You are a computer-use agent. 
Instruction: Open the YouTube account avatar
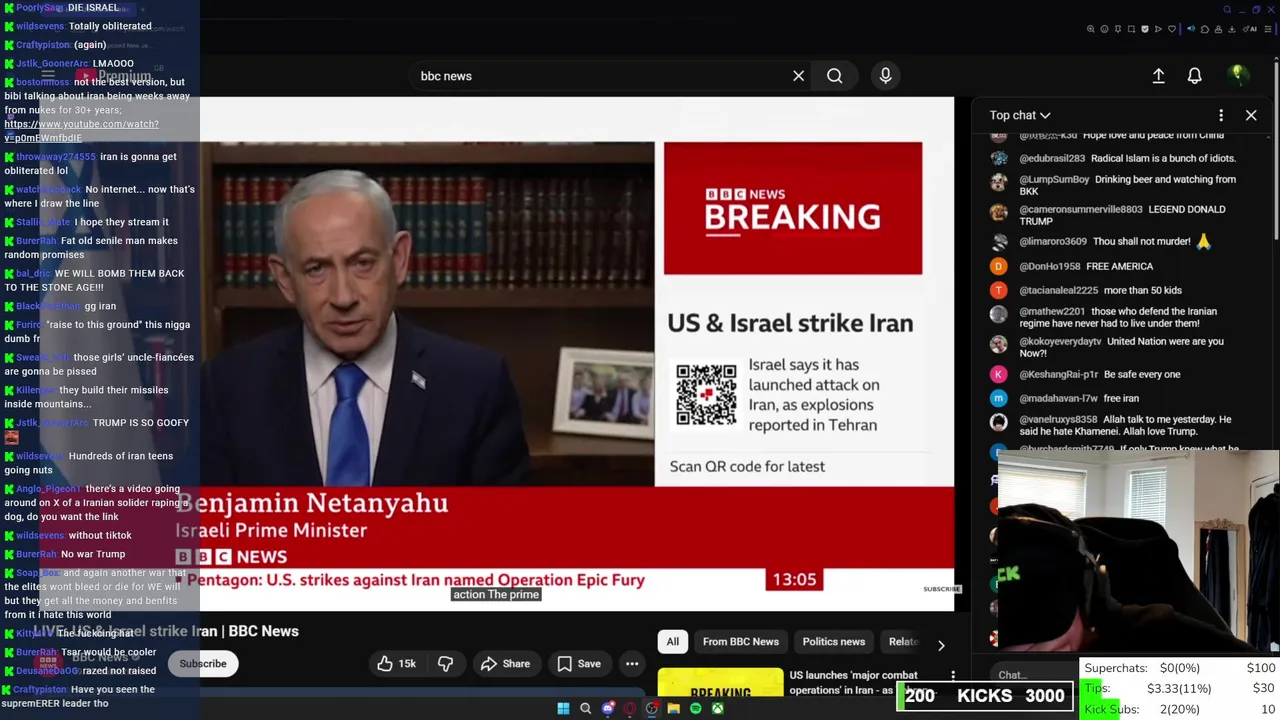[1237, 76]
